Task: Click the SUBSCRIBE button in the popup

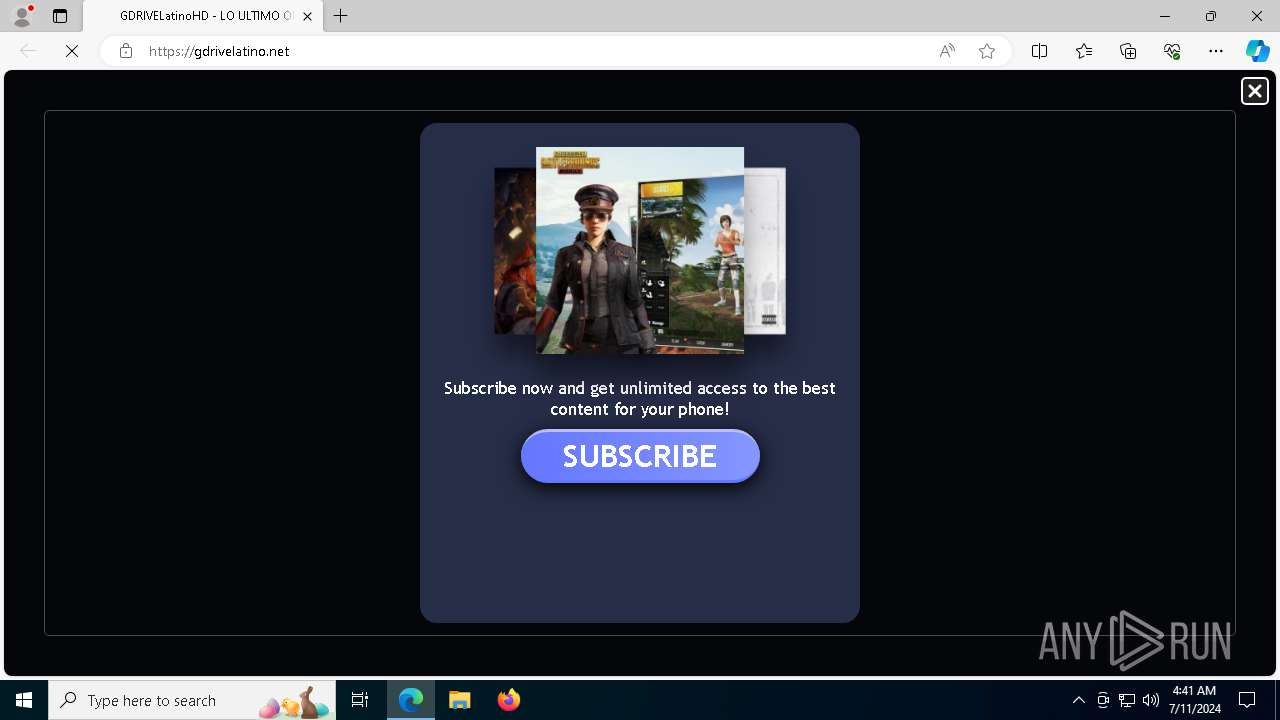Action: (640, 456)
